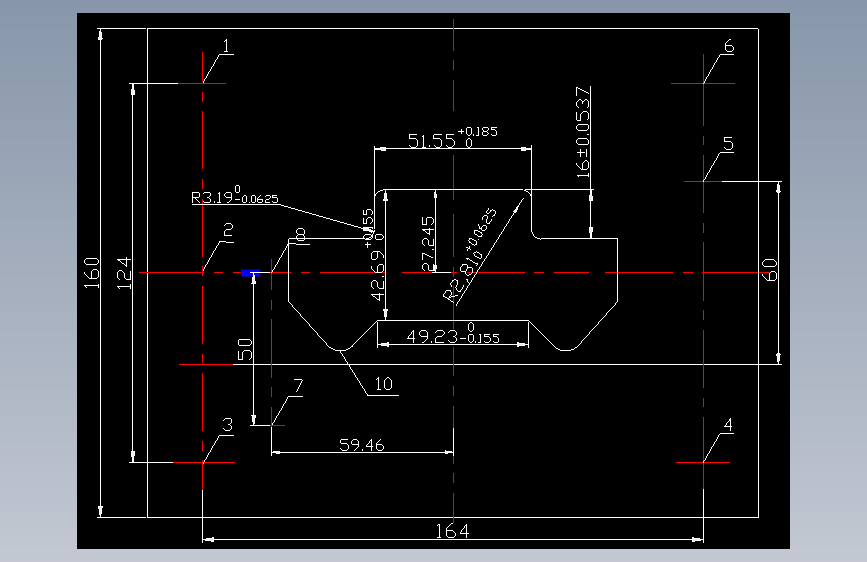Select the 59.46 horizontal dimension text
867x562 pixels.
click(362, 445)
